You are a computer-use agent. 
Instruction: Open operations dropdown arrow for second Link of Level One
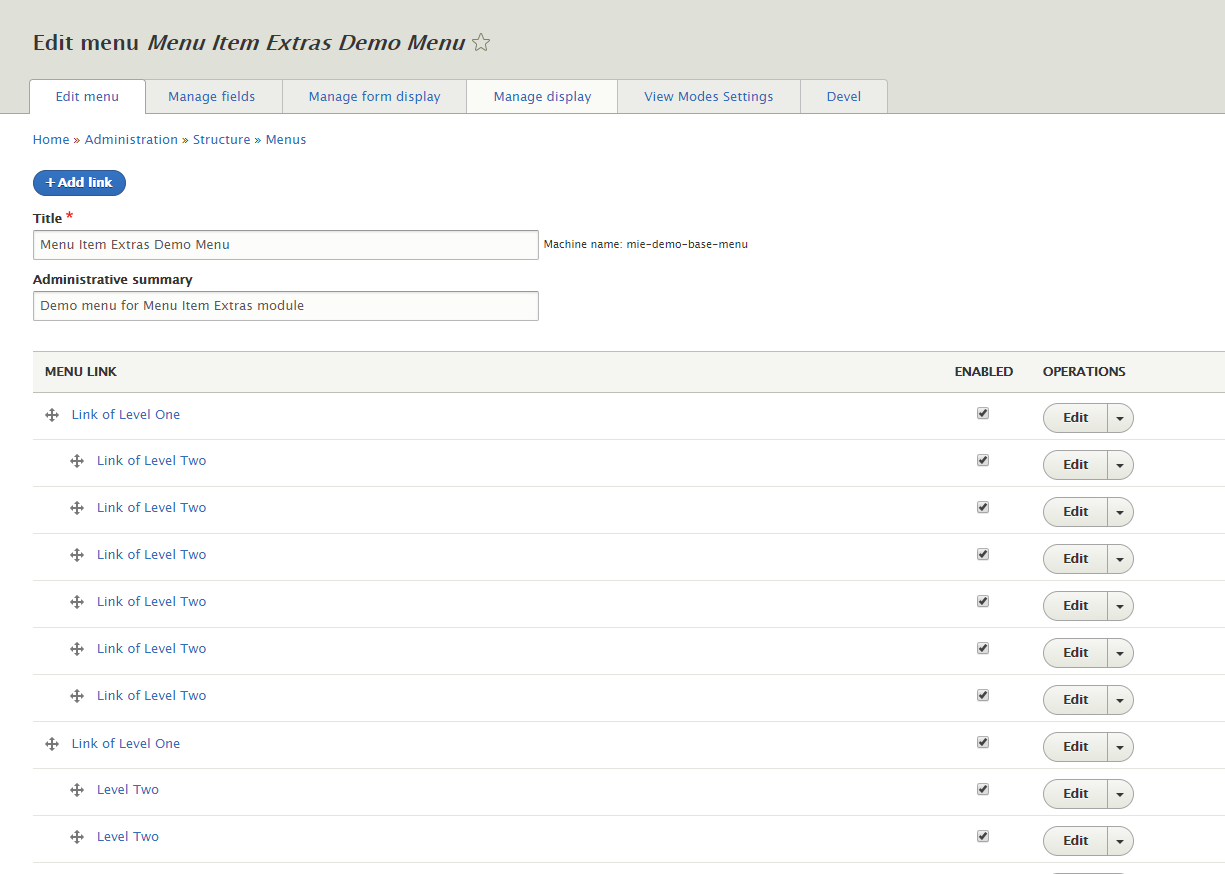click(x=1120, y=747)
